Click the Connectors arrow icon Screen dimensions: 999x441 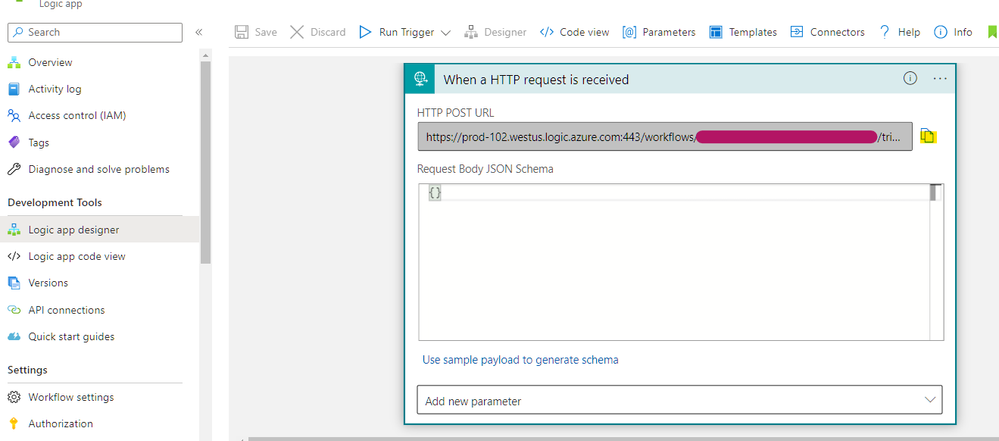tap(796, 32)
